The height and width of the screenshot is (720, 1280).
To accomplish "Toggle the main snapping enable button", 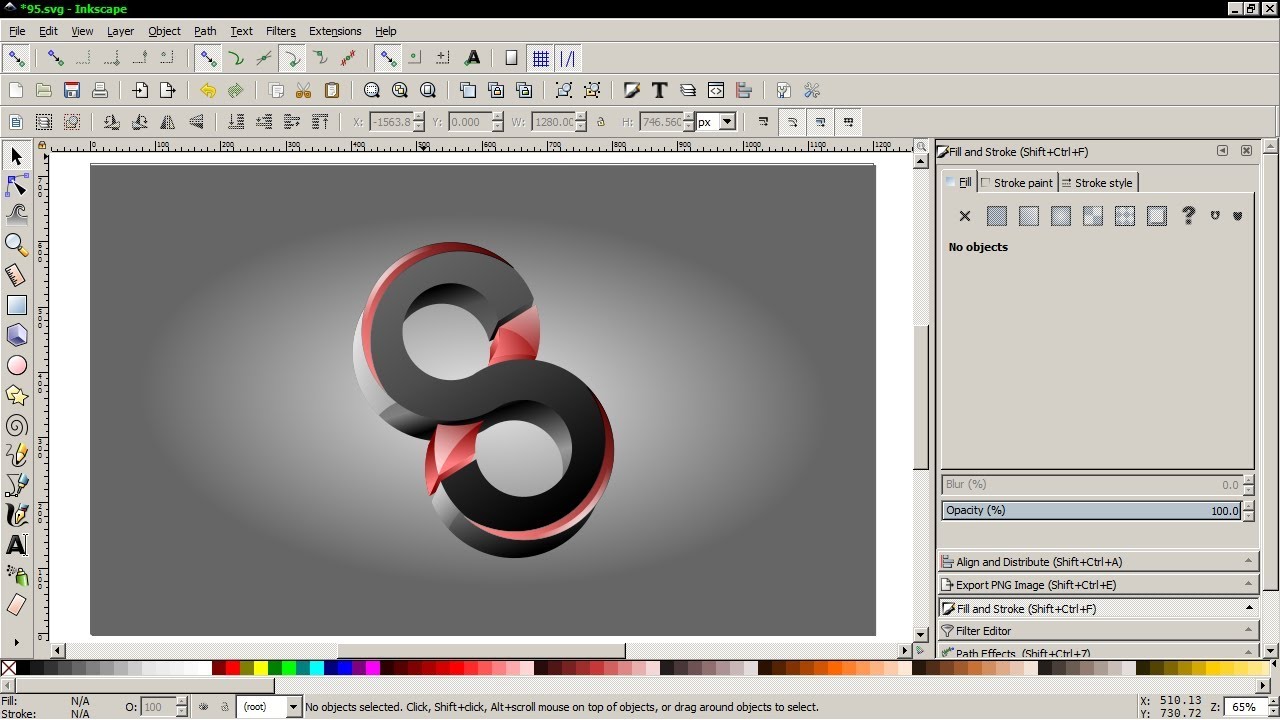I will tap(16, 58).
